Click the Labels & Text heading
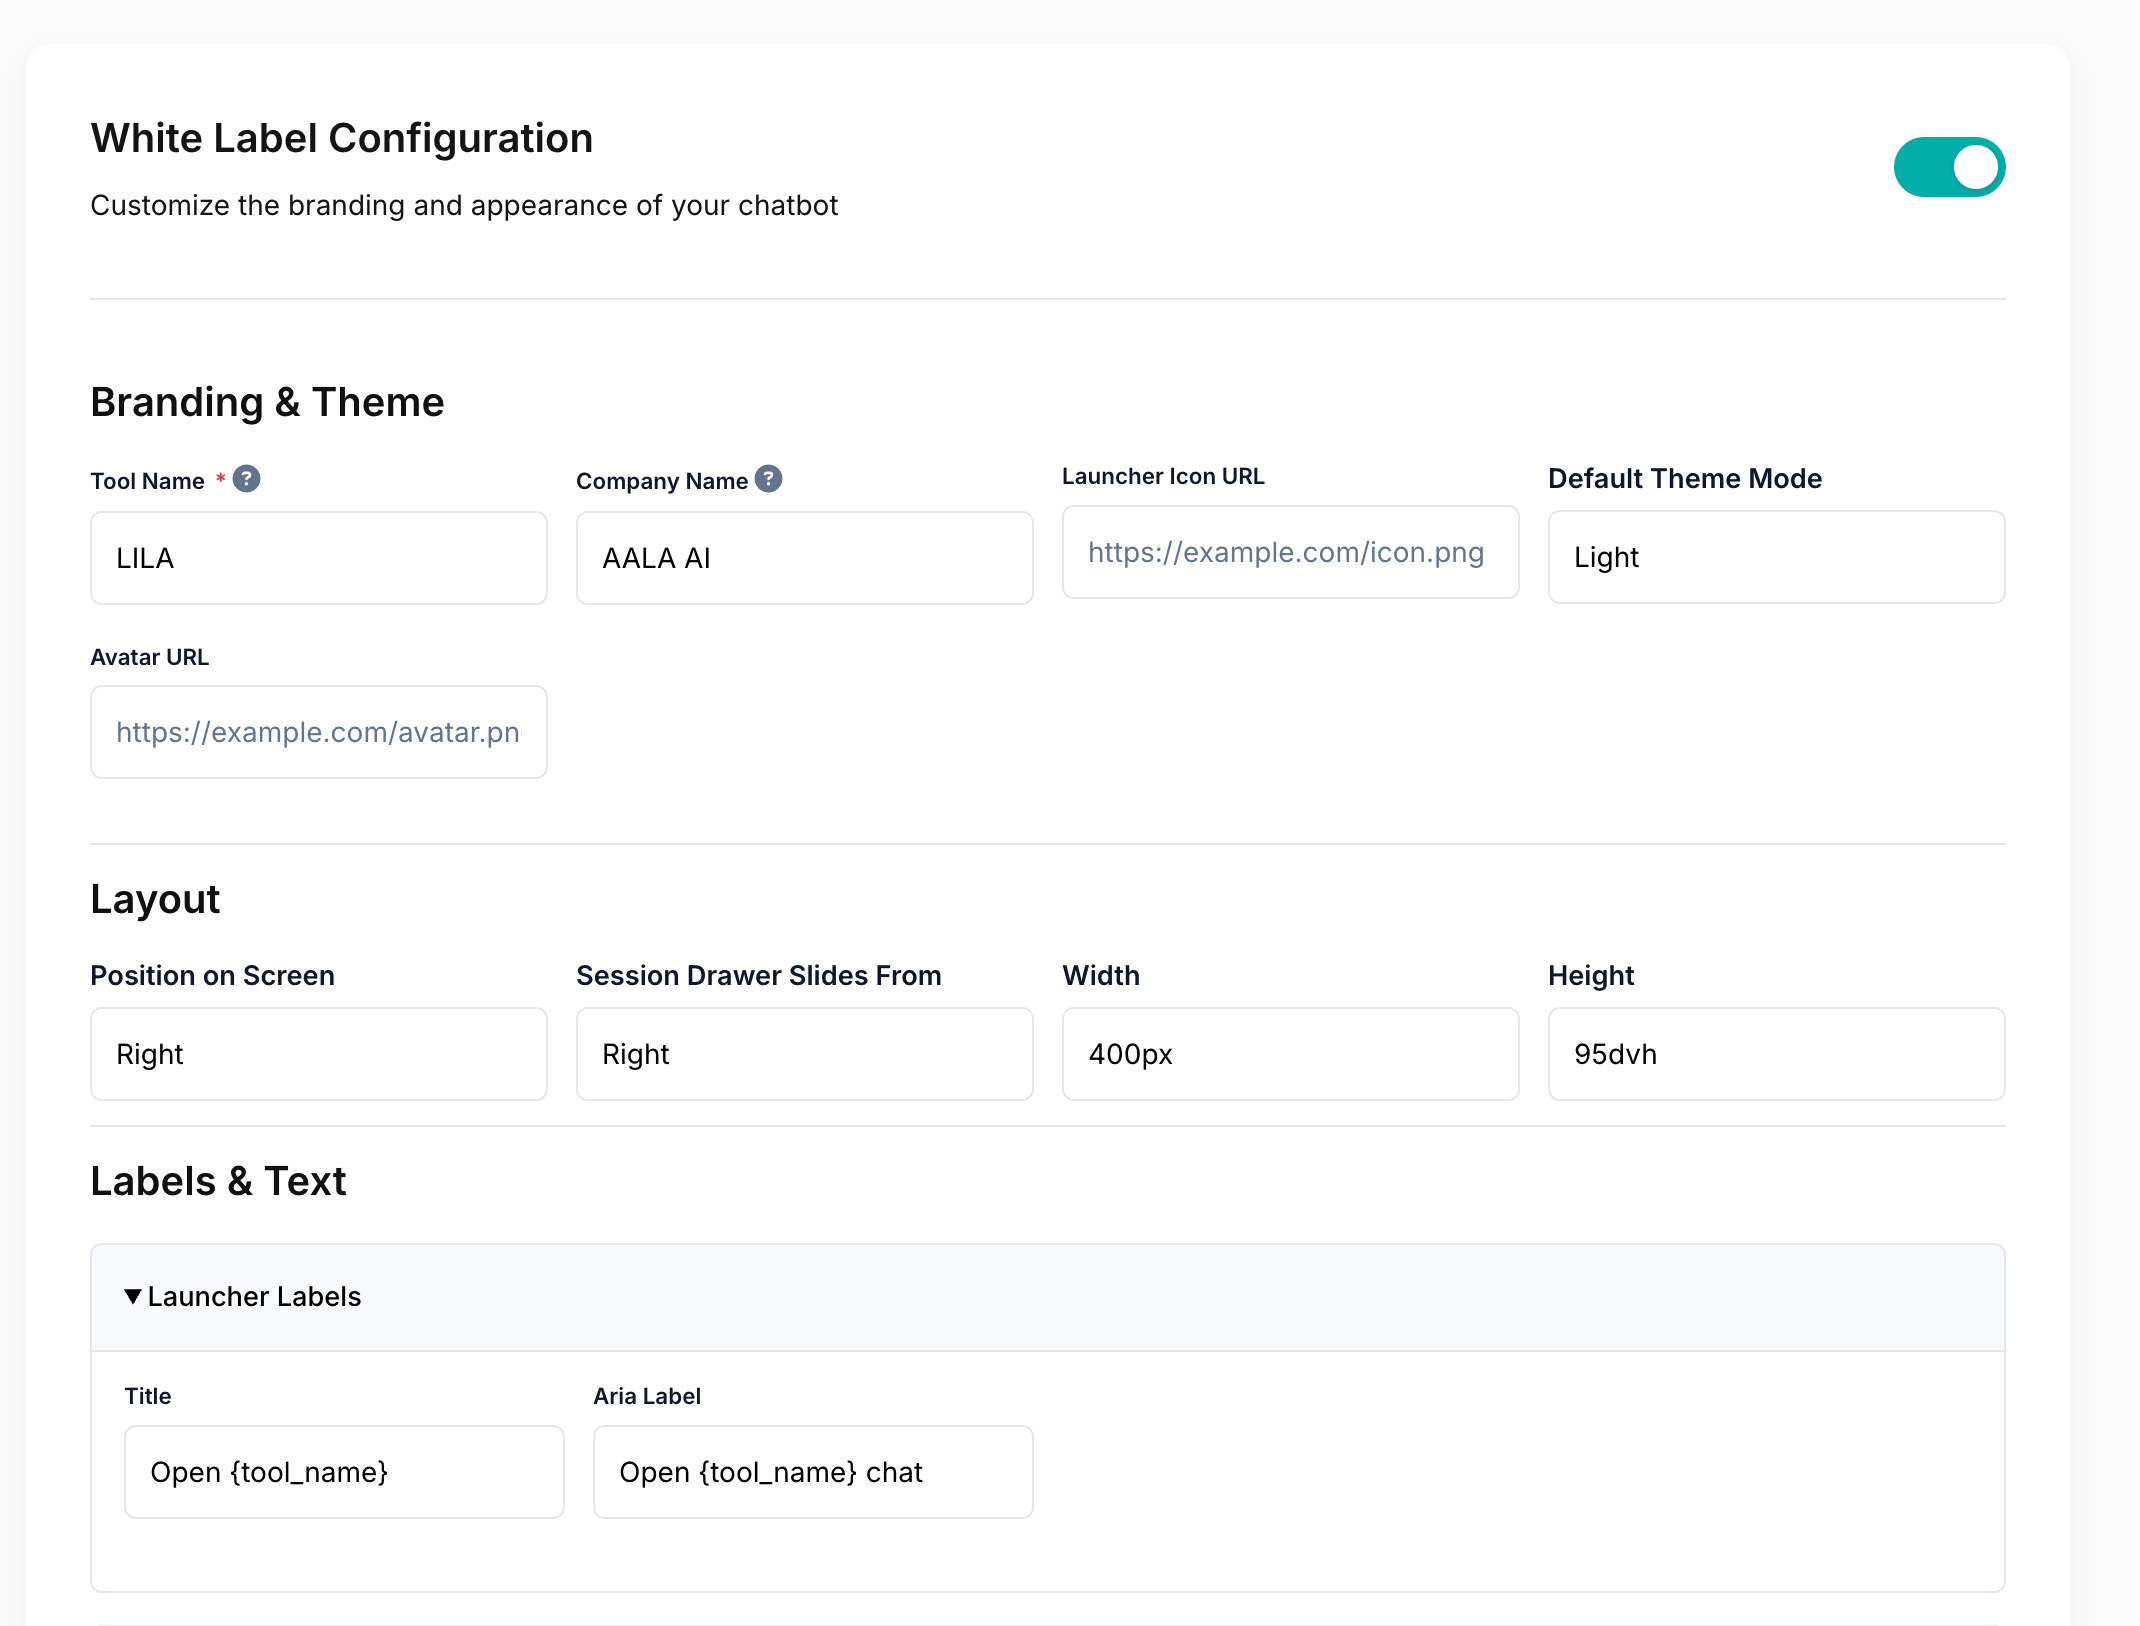The width and height of the screenshot is (2140, 1626). point(218,1181)
